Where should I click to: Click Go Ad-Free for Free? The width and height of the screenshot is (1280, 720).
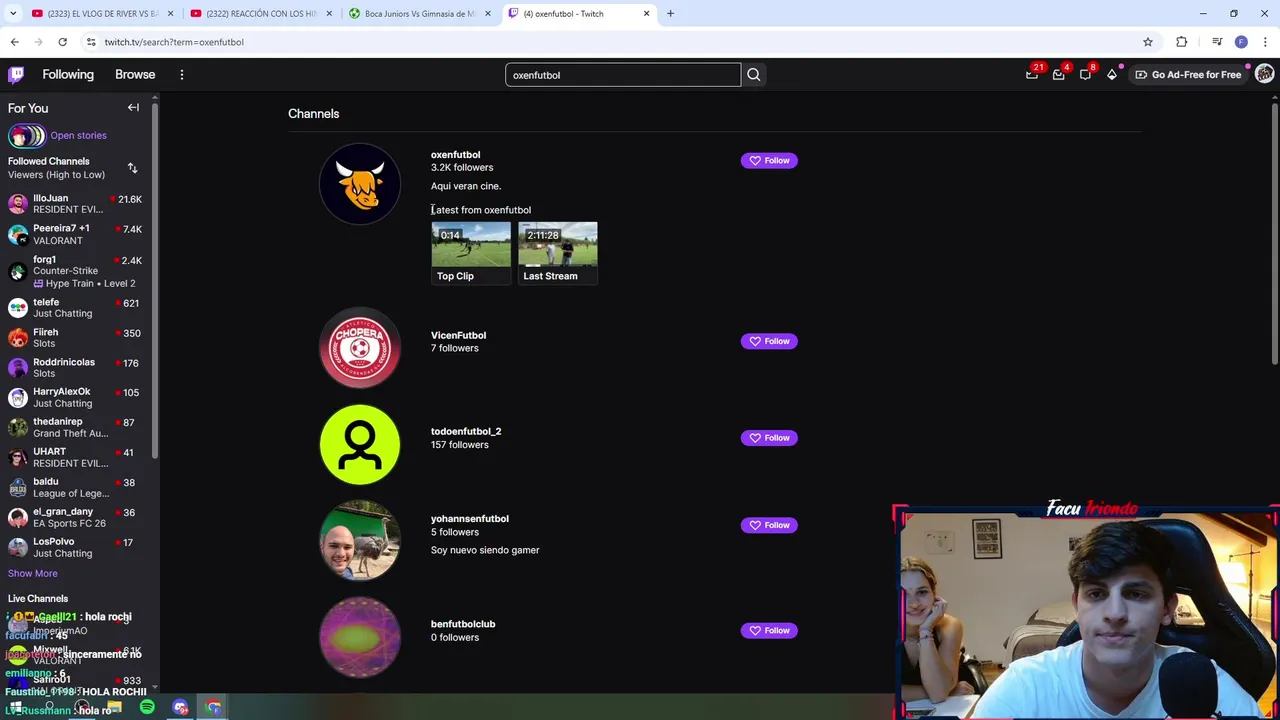pyautogui.click(x=1188, y=75)
